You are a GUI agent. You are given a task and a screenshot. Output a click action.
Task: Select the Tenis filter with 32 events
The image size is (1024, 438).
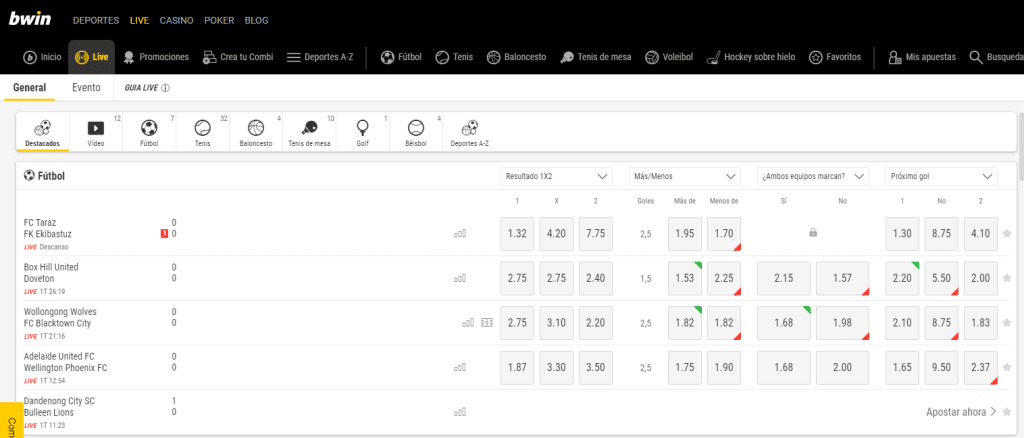point(203,133)
